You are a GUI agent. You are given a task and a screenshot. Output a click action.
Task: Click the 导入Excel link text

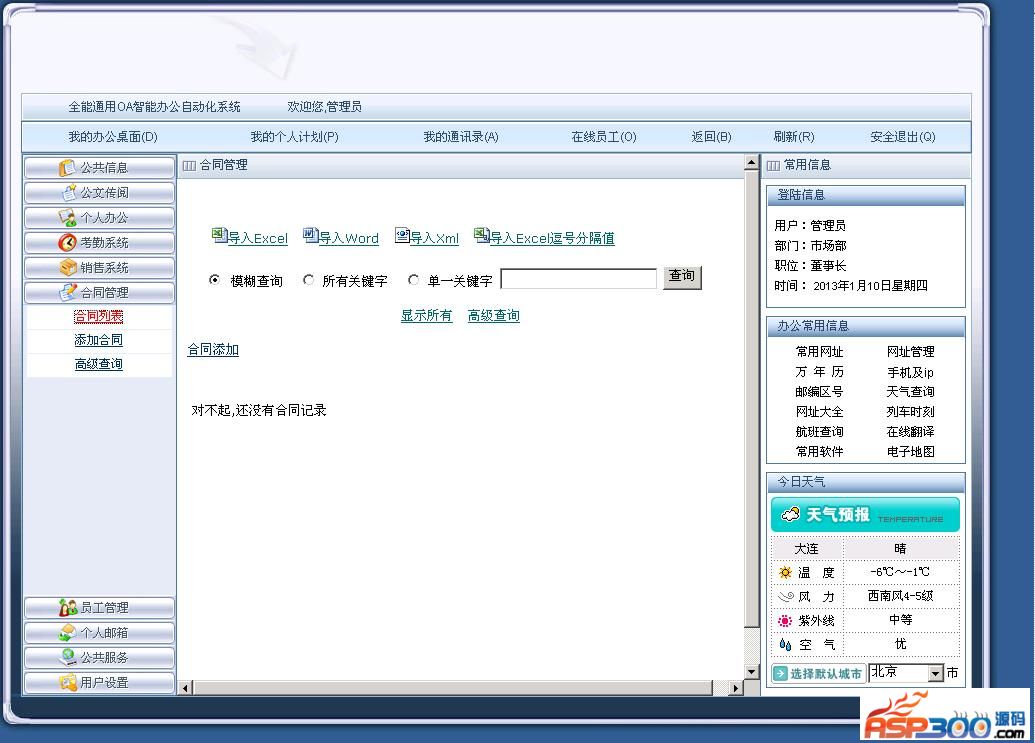click(x=258, y=238)
